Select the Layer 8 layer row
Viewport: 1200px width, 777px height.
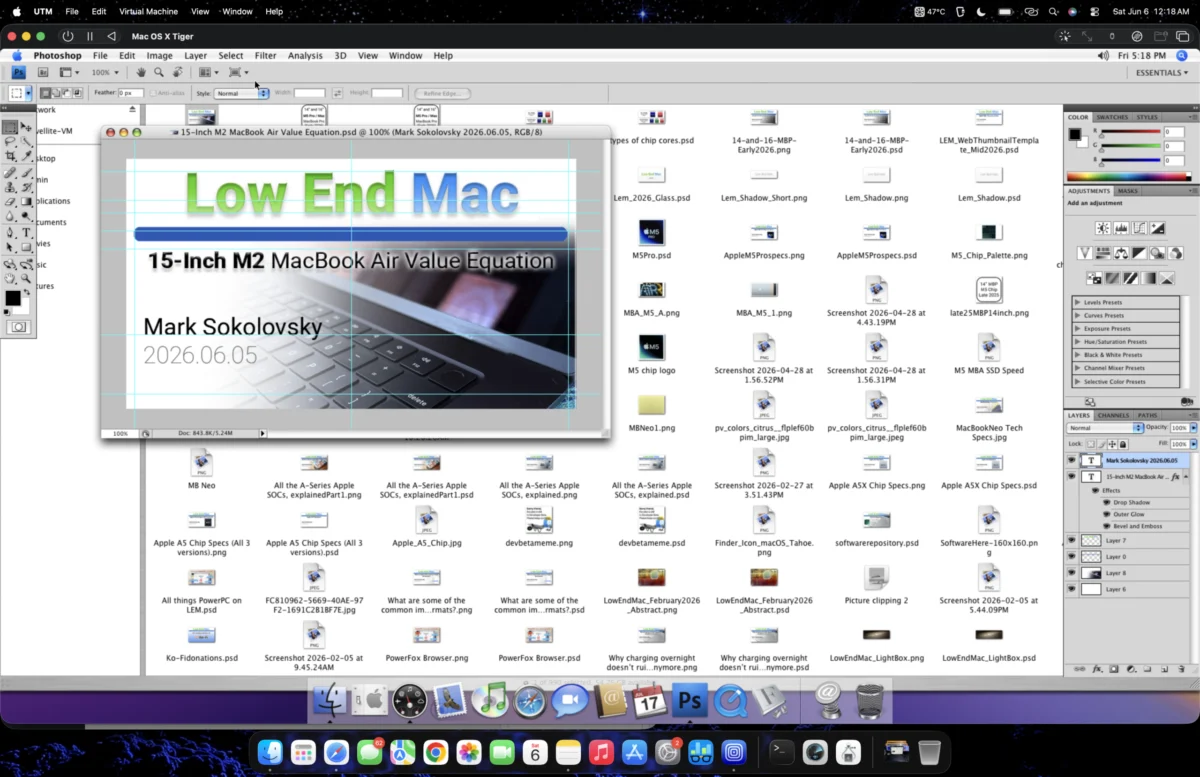click(x=1128, y=573)
